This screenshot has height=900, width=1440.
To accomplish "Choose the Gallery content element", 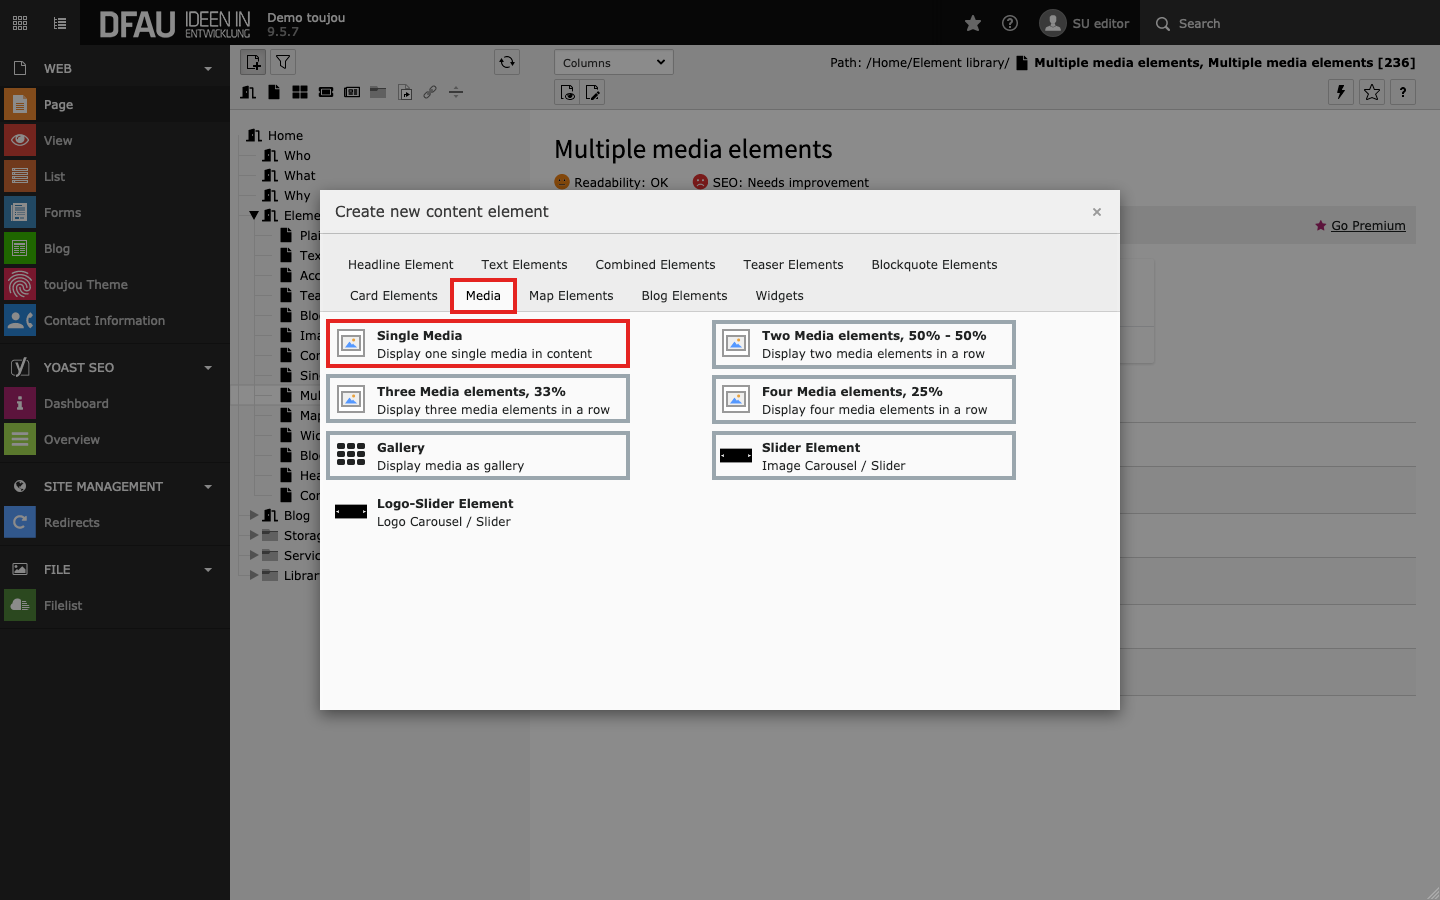I will [478, 456].
